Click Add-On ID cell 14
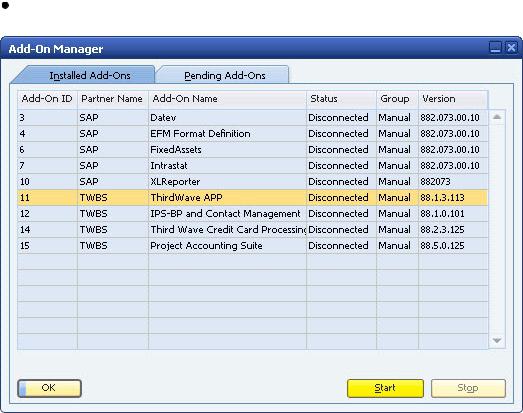This screenshot has width=523, height=413. point(47,230)
